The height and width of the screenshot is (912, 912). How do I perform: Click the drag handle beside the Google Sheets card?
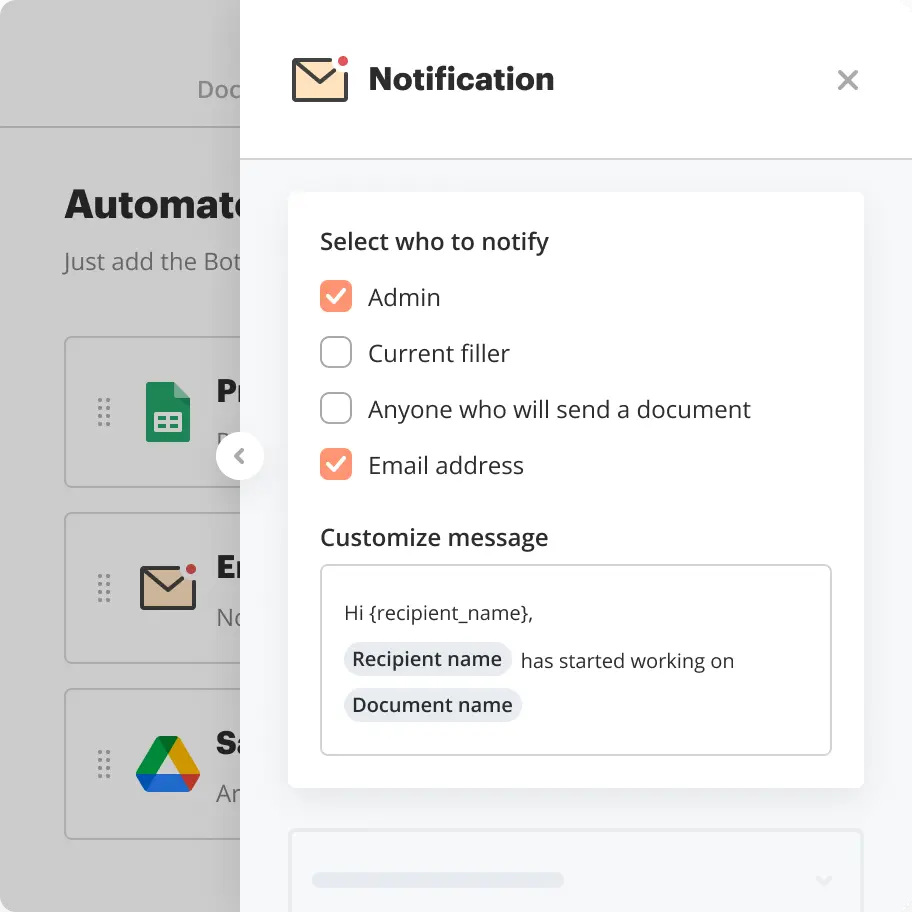point(104,412)
